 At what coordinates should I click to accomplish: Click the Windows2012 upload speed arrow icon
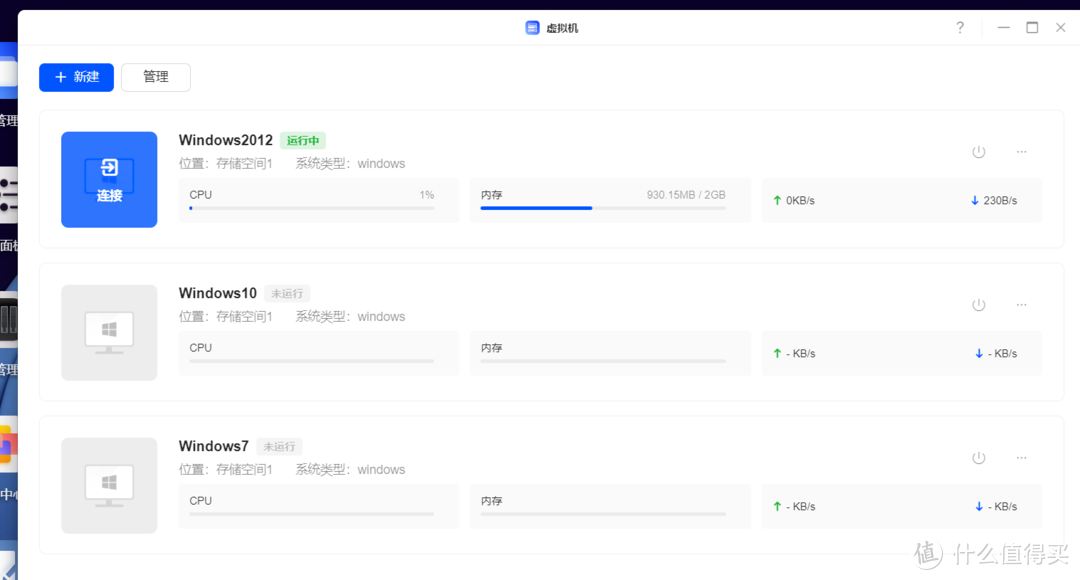tap(777, 201)
